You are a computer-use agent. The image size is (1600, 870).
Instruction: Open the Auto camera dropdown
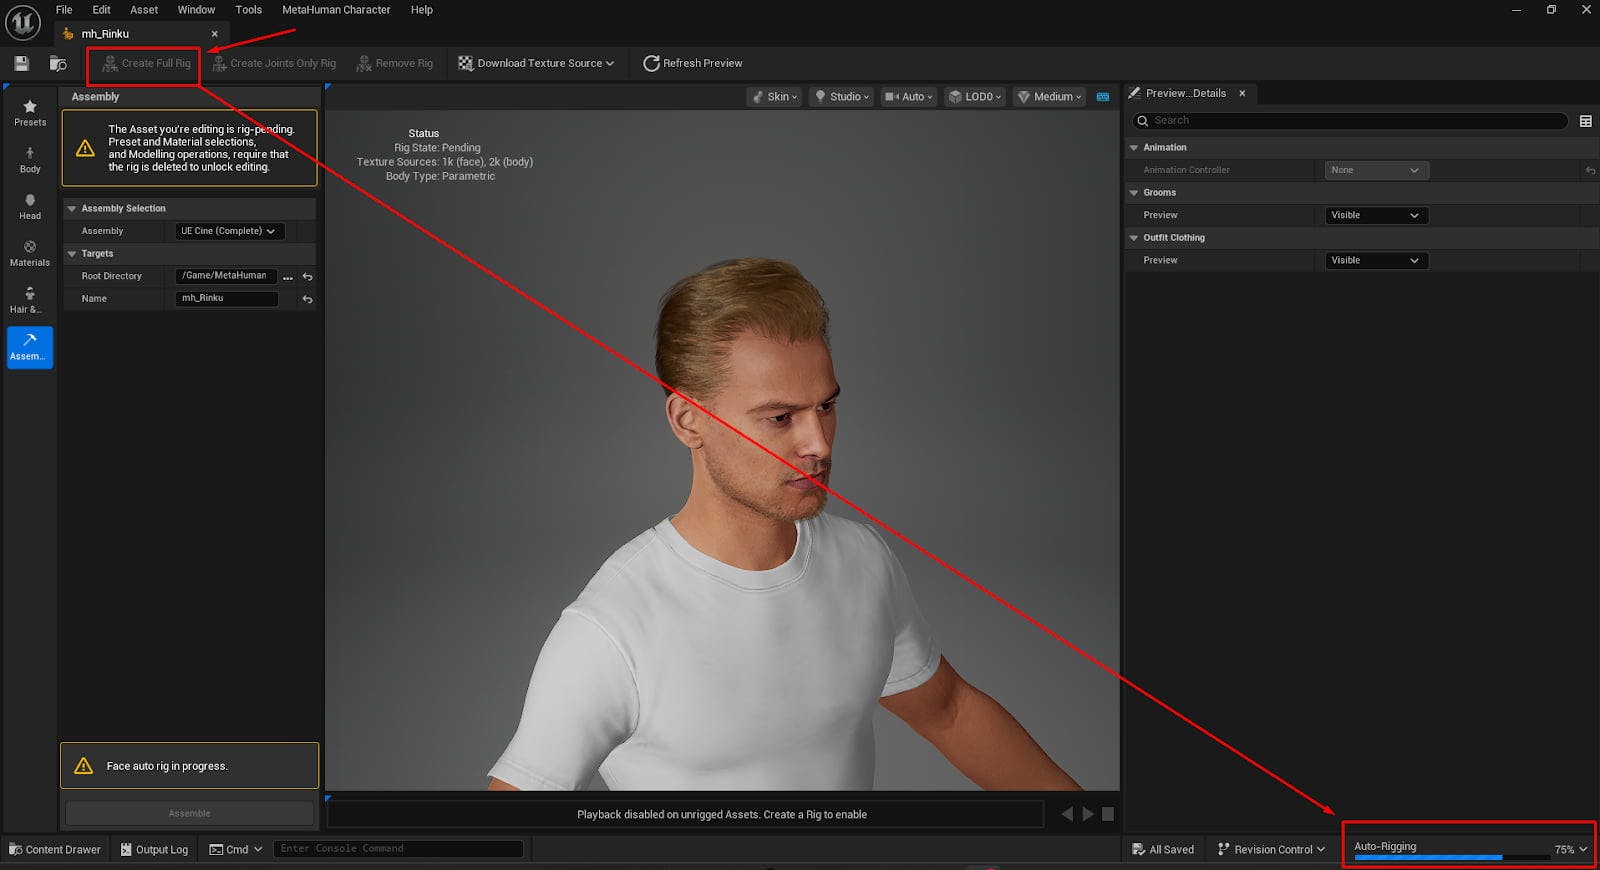point(908,97)
